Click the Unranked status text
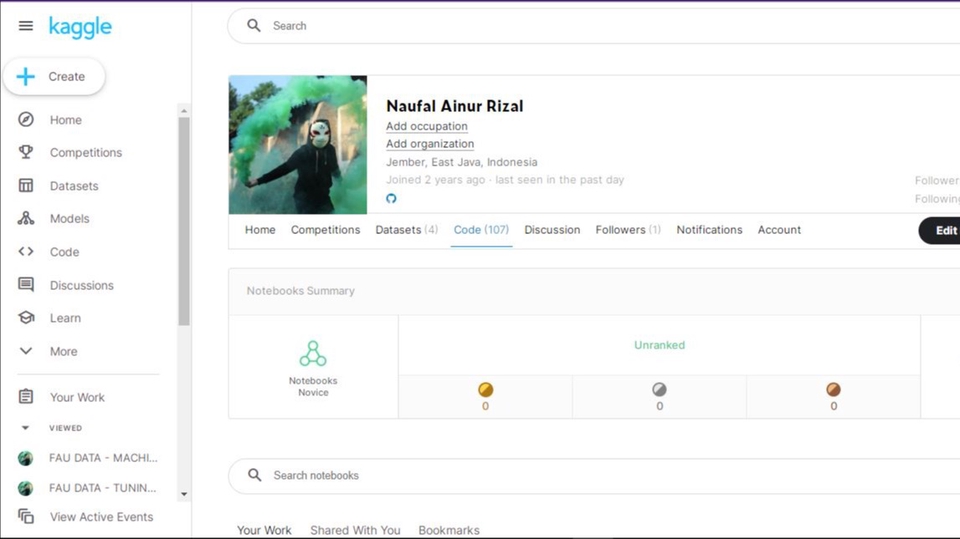The width and height of the screenshot is (960, 539). (659, 345)
